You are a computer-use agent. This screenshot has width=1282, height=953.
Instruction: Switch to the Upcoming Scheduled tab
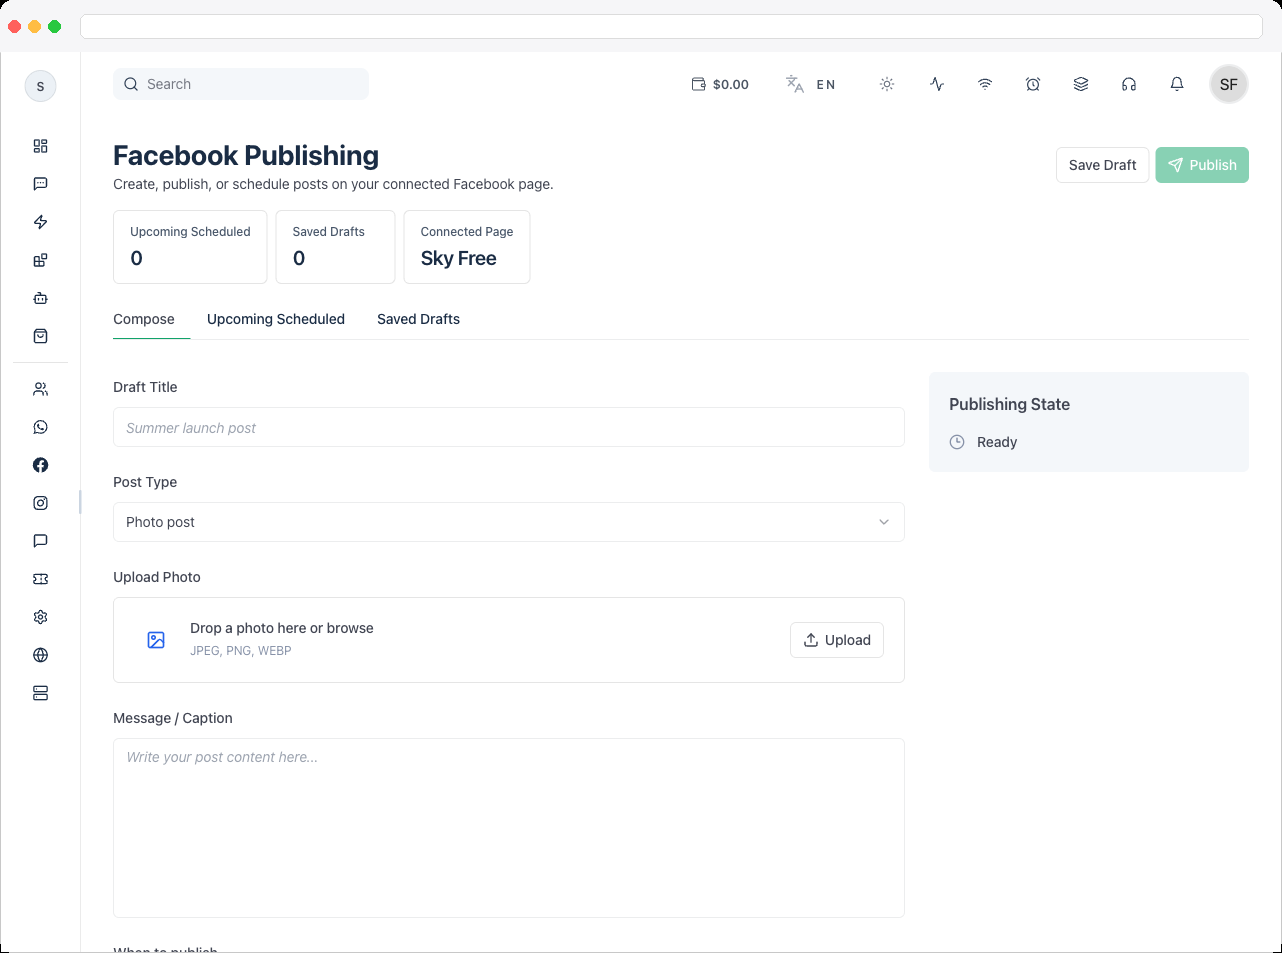pyautogui.click(x=276, y=319)
